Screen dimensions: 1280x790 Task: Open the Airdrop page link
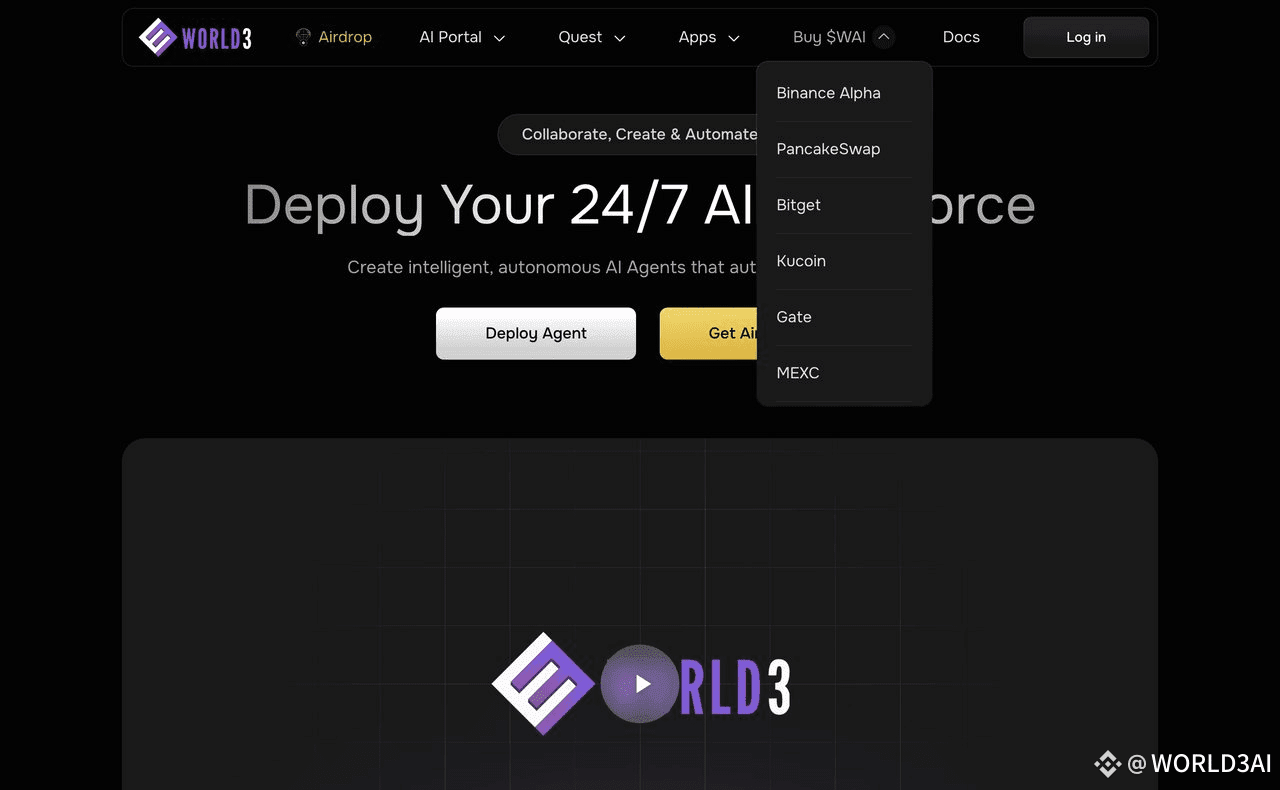[345, 37]
